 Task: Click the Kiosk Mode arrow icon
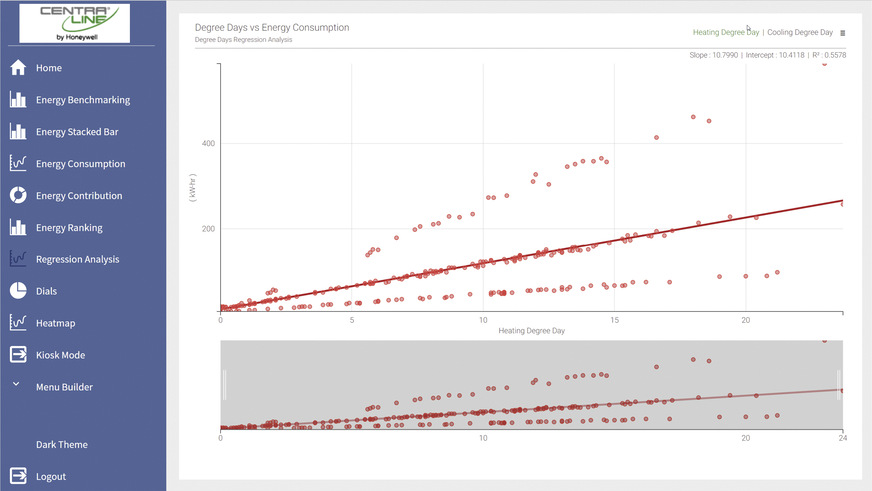pos(17,355)
